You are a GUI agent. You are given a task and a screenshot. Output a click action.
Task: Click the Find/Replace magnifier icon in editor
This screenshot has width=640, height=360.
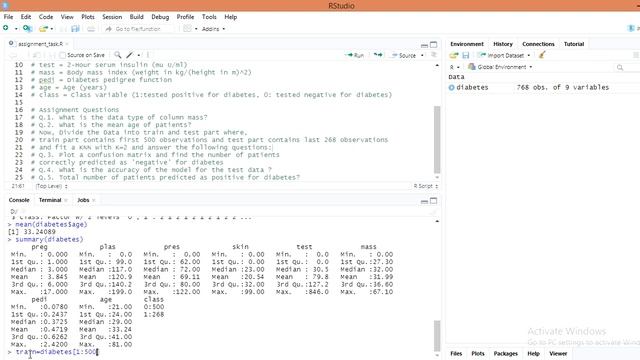(x=118, y=55)
